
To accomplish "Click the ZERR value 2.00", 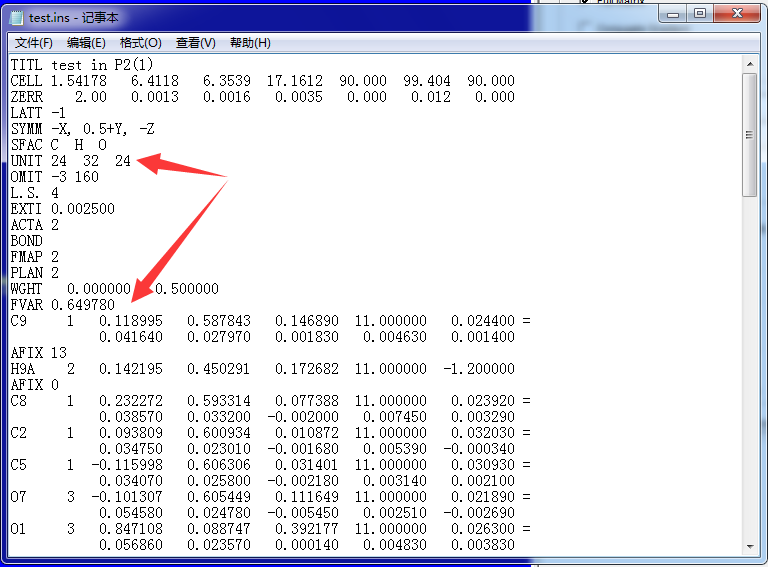I will (91, 97).
